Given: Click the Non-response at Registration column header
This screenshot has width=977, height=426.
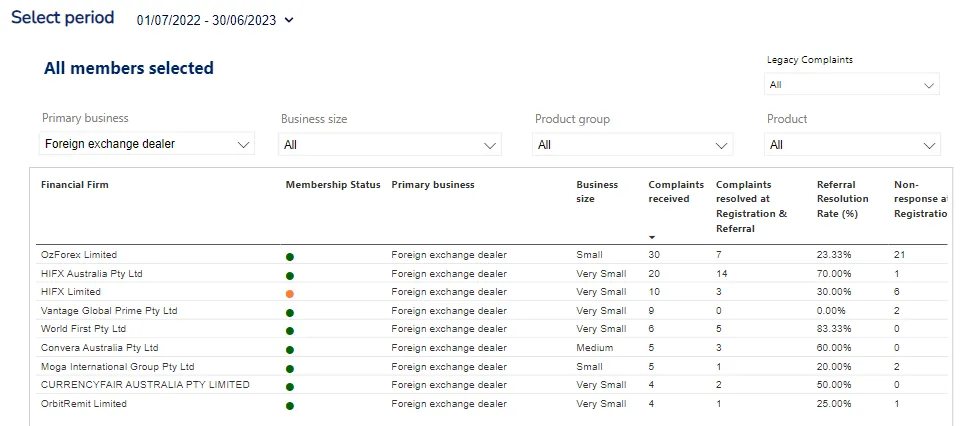Looking at the screenshot, I should (921, 199).
